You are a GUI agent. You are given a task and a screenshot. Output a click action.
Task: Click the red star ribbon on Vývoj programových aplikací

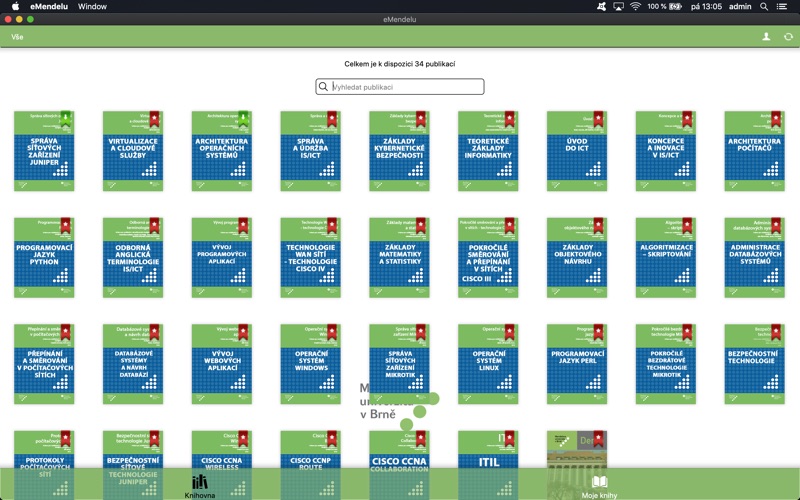click(243, 226)
